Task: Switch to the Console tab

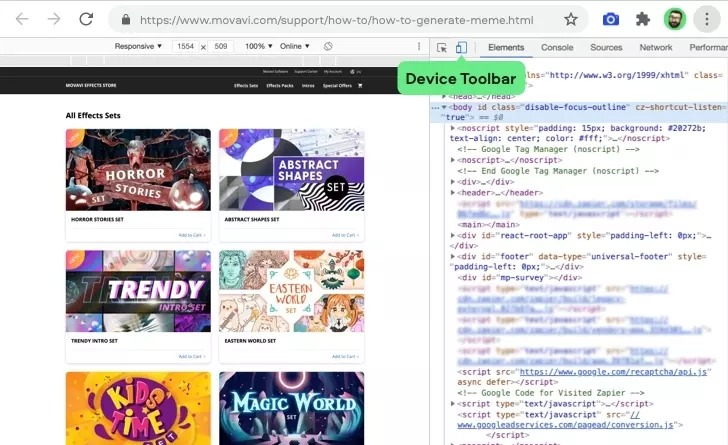Action: coord(557,47)
